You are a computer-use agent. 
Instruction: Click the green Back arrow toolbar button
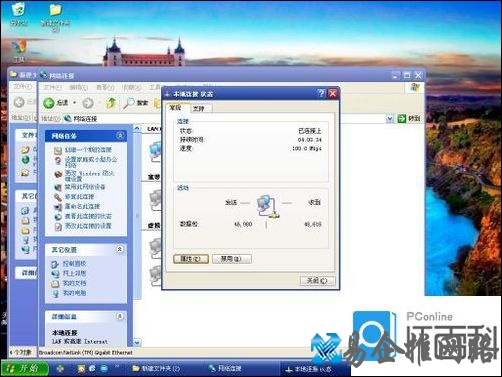coord(49,103)
